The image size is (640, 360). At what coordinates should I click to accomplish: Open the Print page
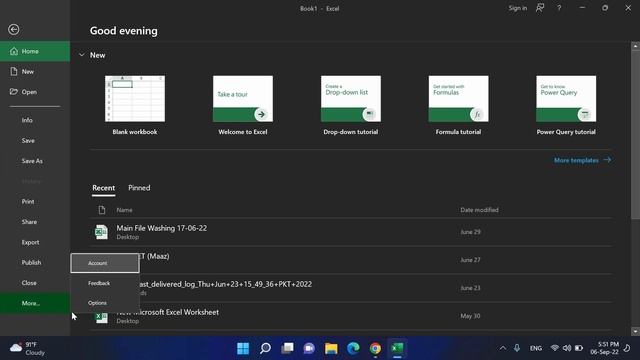pyautogui.click(x=35, y=201)
